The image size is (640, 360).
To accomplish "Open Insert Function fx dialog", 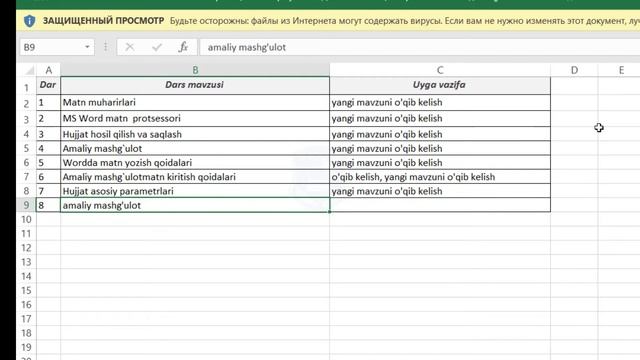I will pos(183,47).
